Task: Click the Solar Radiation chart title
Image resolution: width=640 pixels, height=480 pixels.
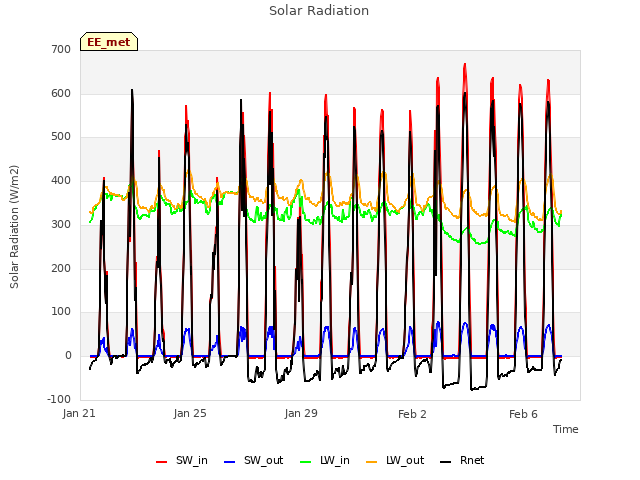Action: [x=319, y=11]
